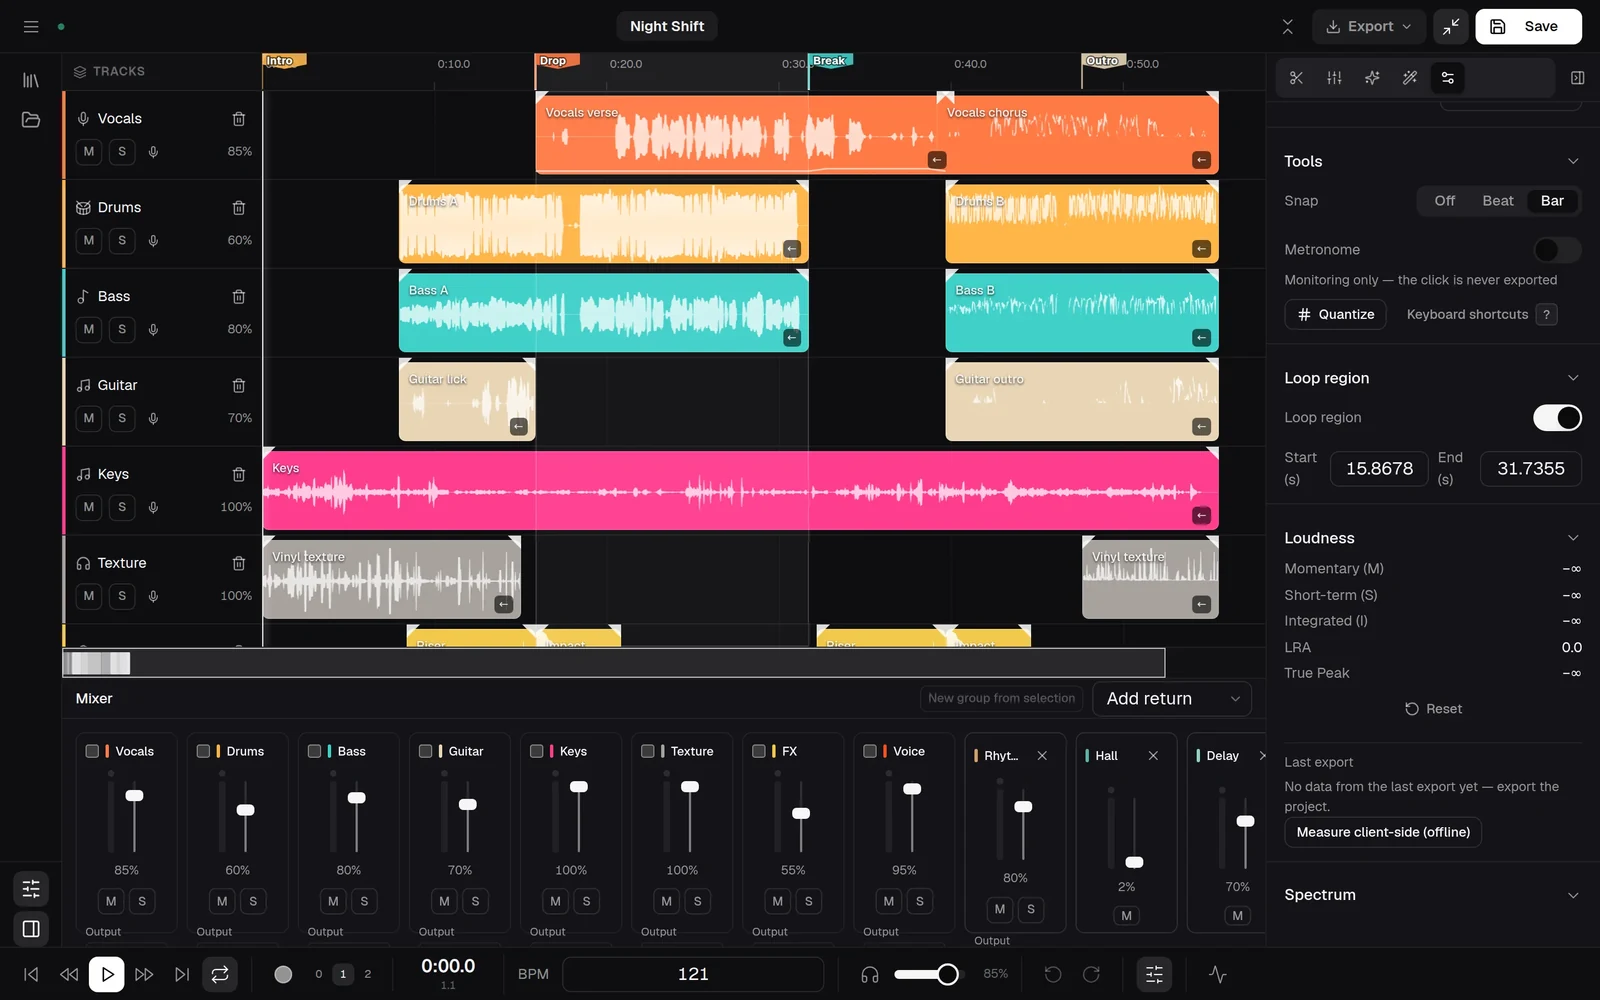Delete the Vocals track with its trash icon
The width and height of the screenshot is (1600, 1000).
click(x=239, y=119)
